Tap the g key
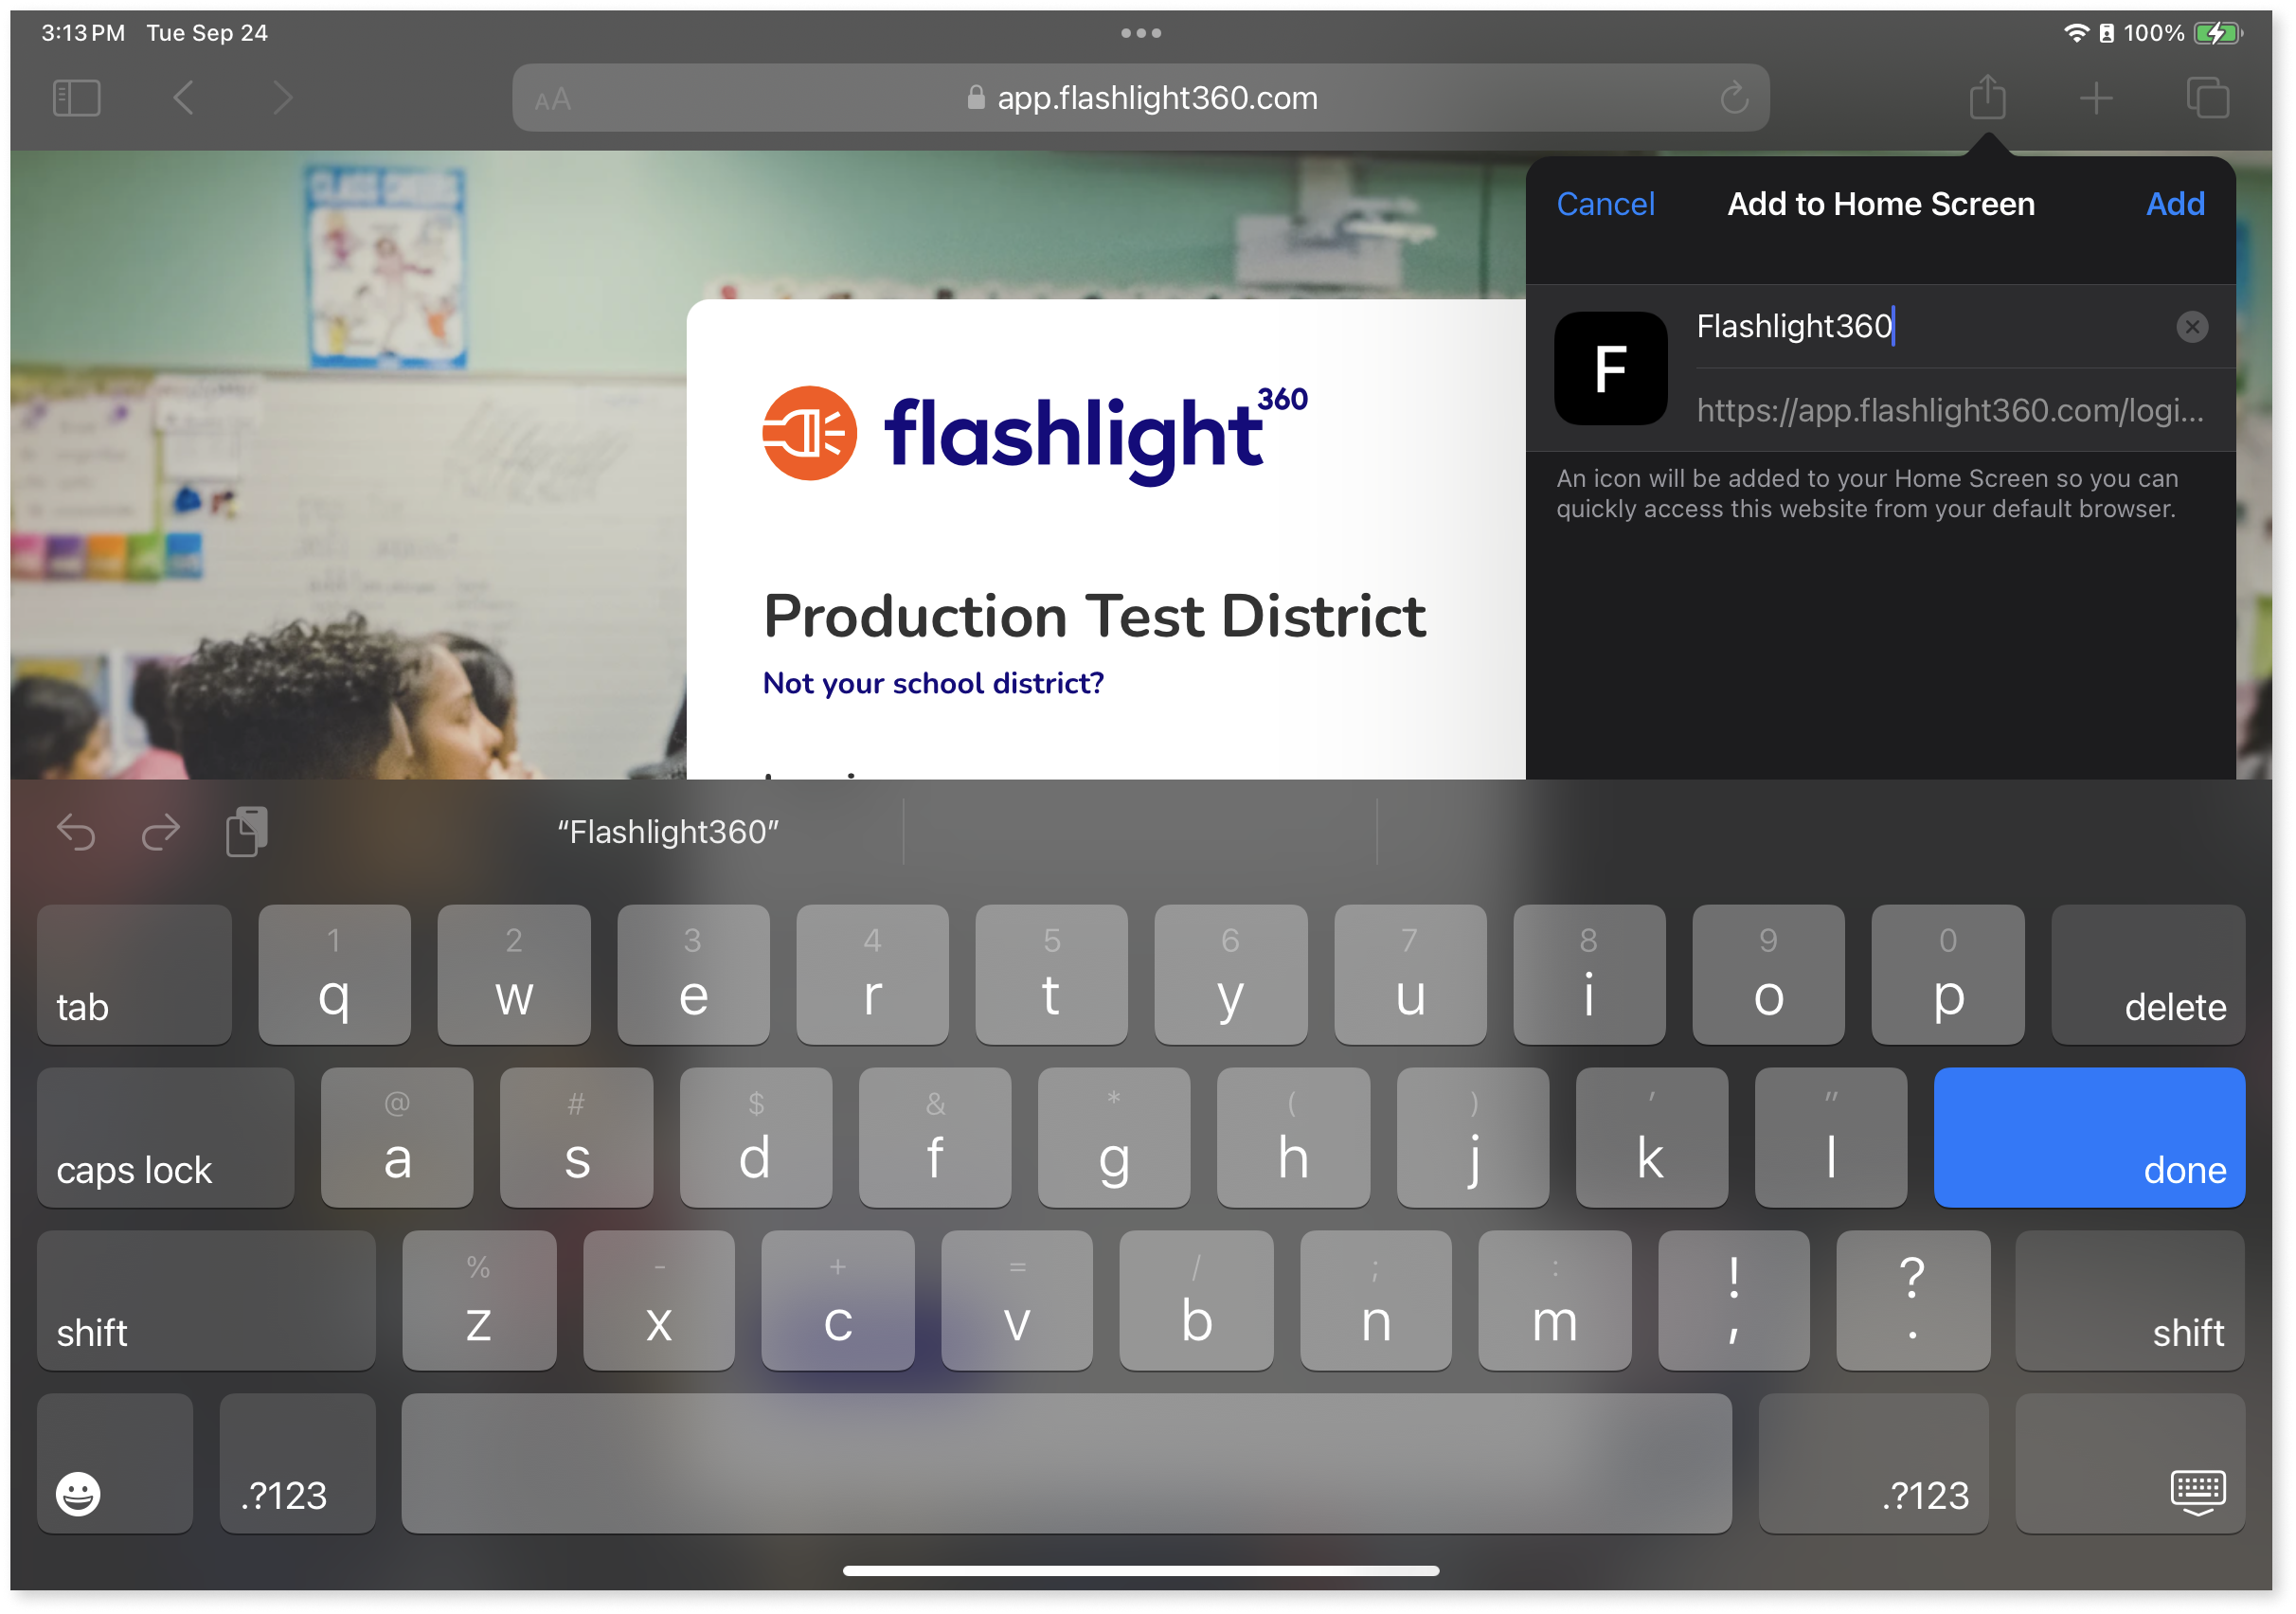 (x=1114, y=1138)
